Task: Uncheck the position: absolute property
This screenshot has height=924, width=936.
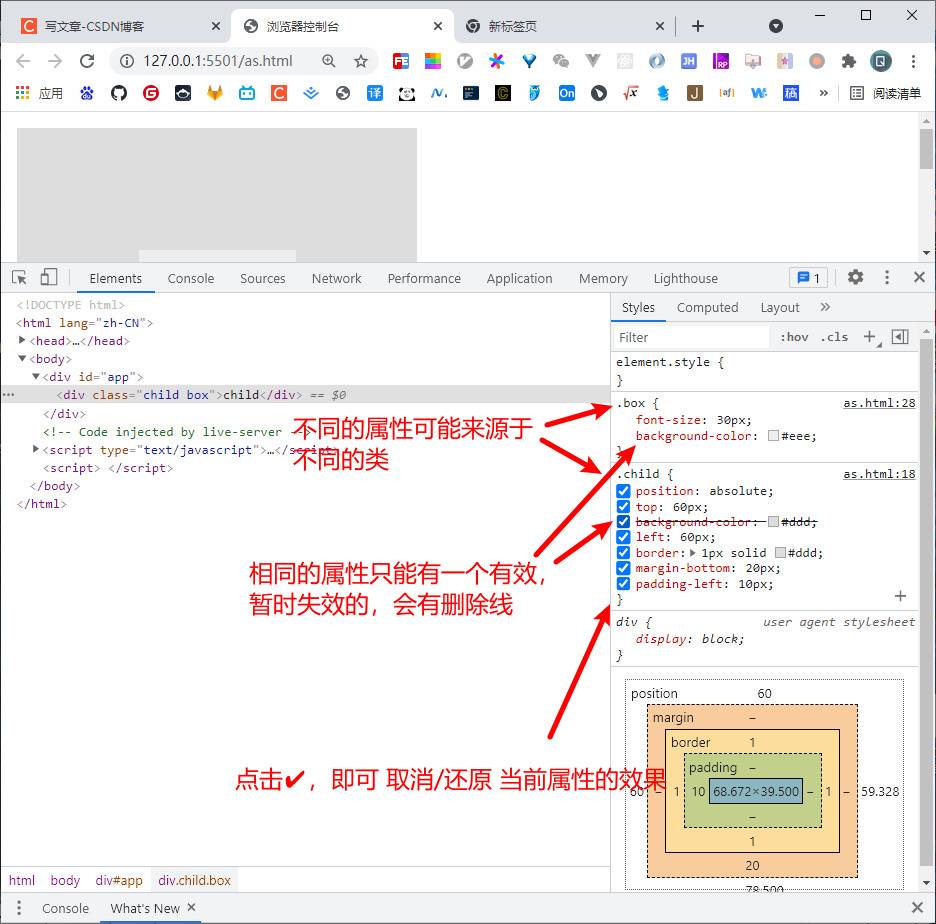Action: (x=623, y=491)
